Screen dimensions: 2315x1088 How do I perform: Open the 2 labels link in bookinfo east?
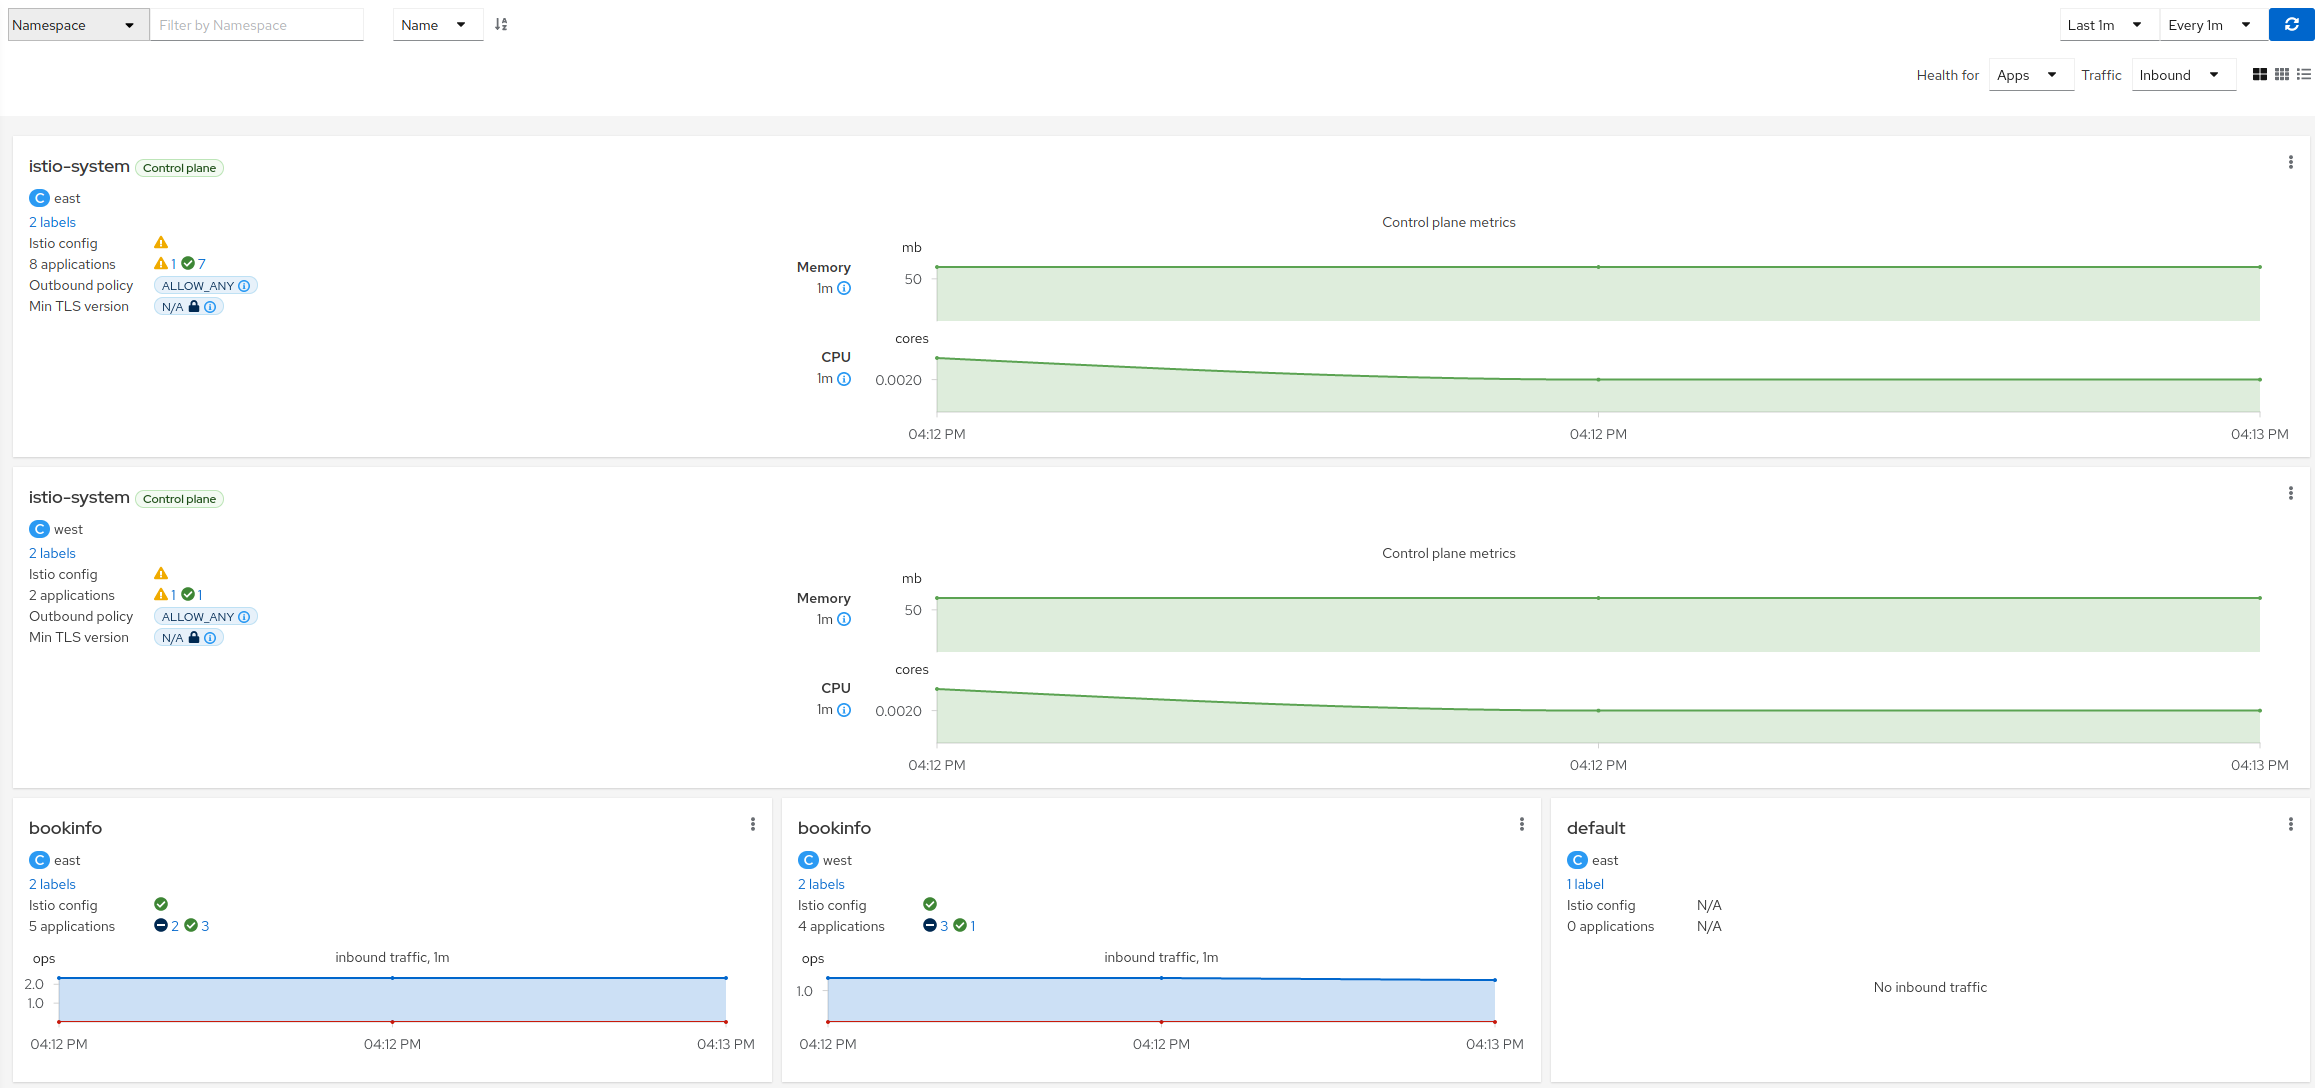pyautogui.click(x=52, y=883)
